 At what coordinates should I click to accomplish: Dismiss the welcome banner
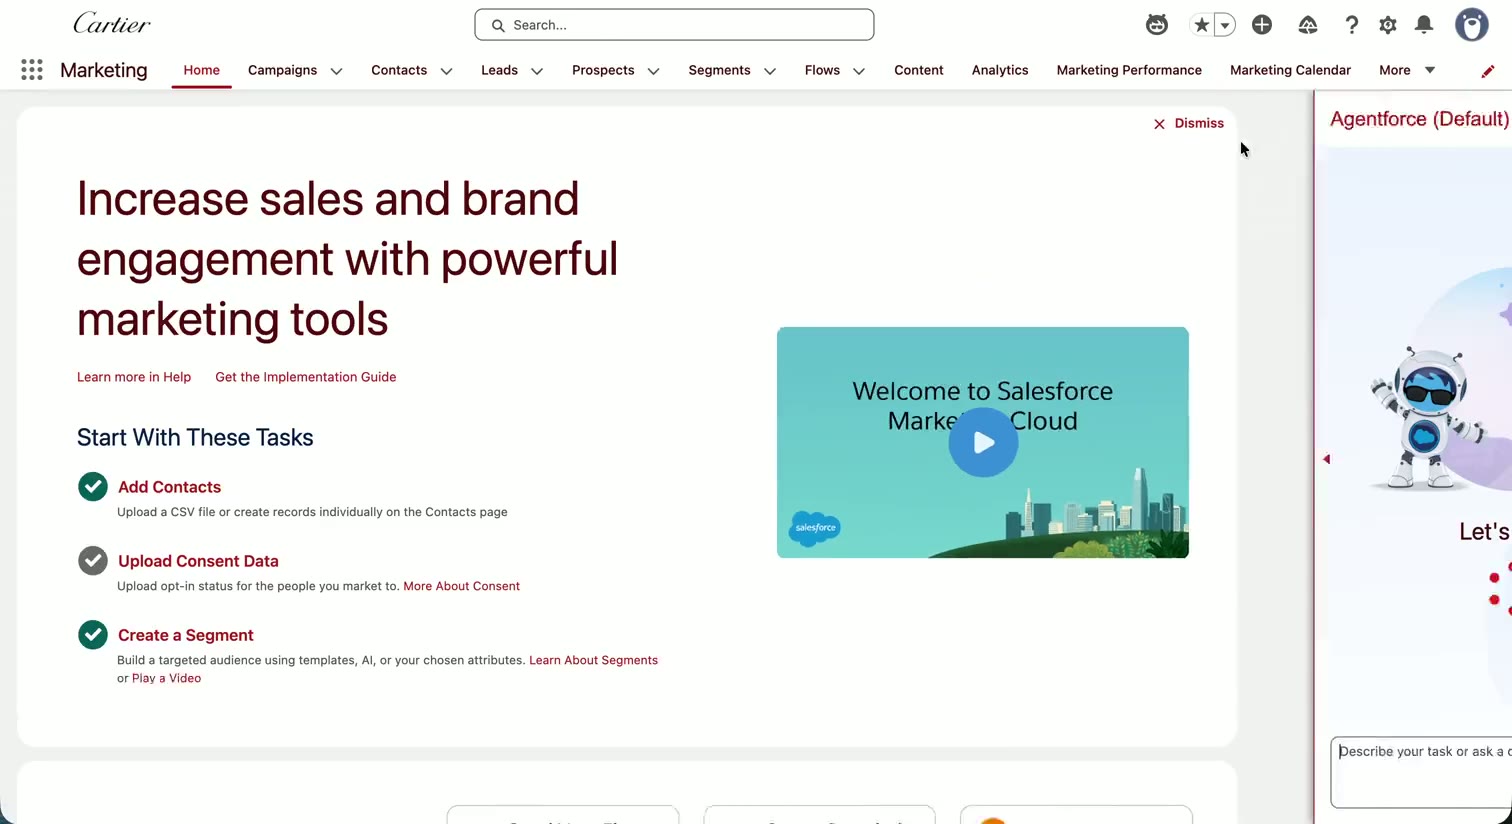[1188, 124]
